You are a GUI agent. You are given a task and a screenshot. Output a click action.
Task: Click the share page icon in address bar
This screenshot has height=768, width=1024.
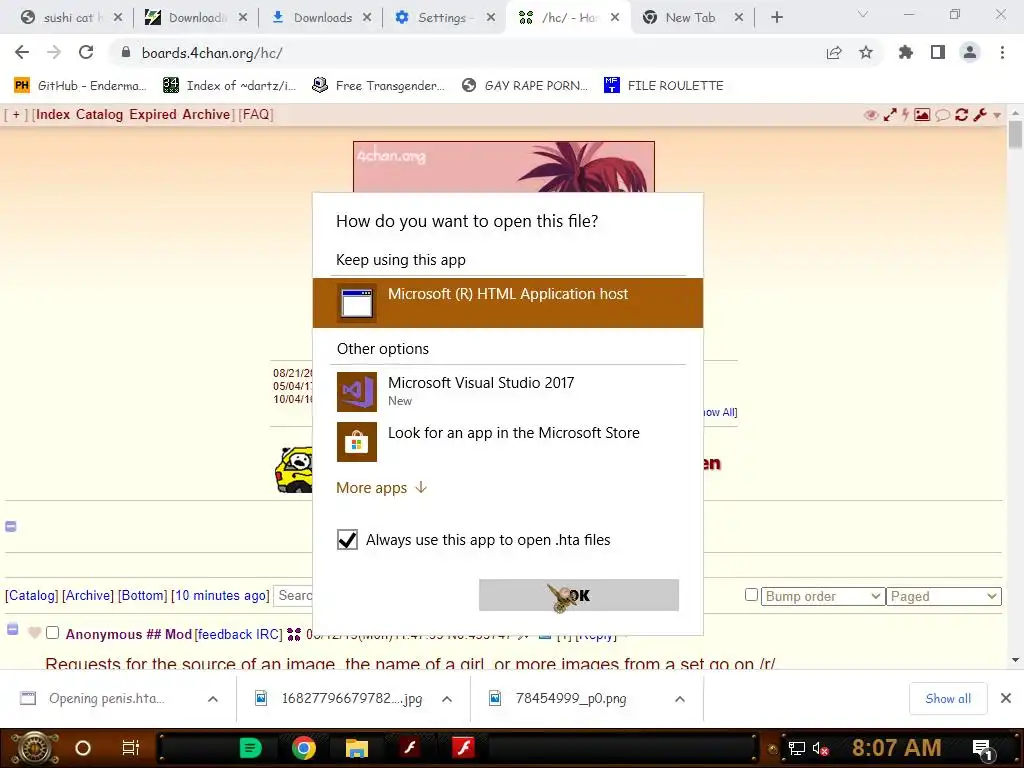(834, 52)
